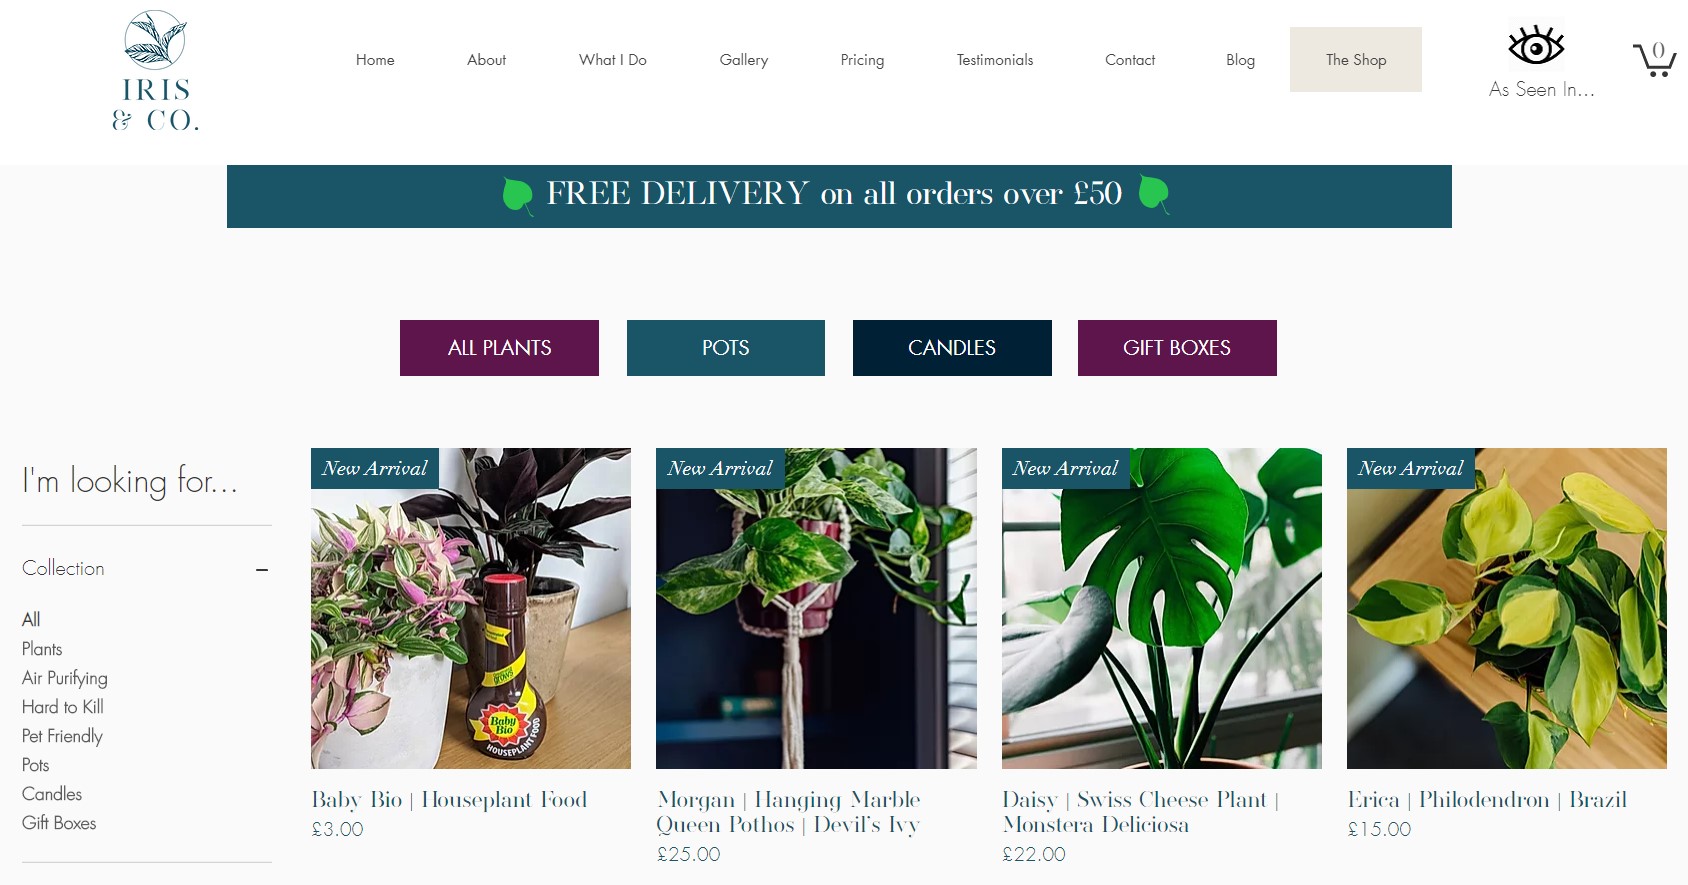The height and width of the screenshot is (885, 1688).
Task: Go to The Shop tab
Action: click(x=1356, y=60)
